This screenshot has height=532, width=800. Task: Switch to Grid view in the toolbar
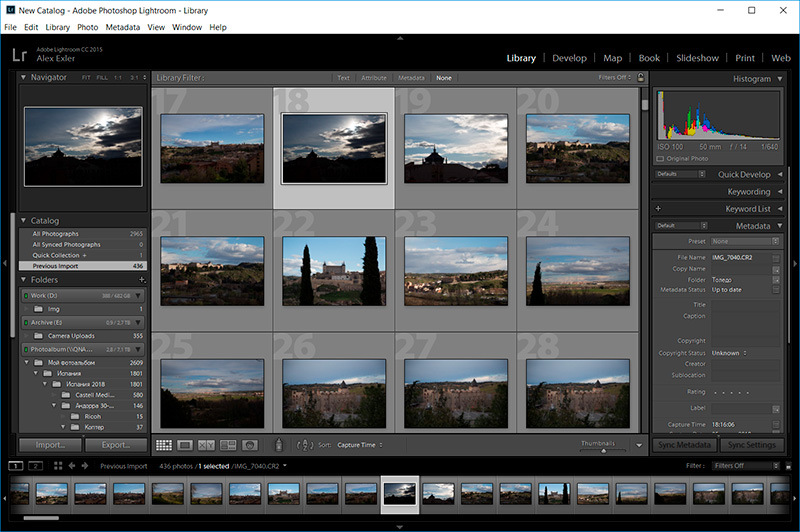click(x=164, y=444)
